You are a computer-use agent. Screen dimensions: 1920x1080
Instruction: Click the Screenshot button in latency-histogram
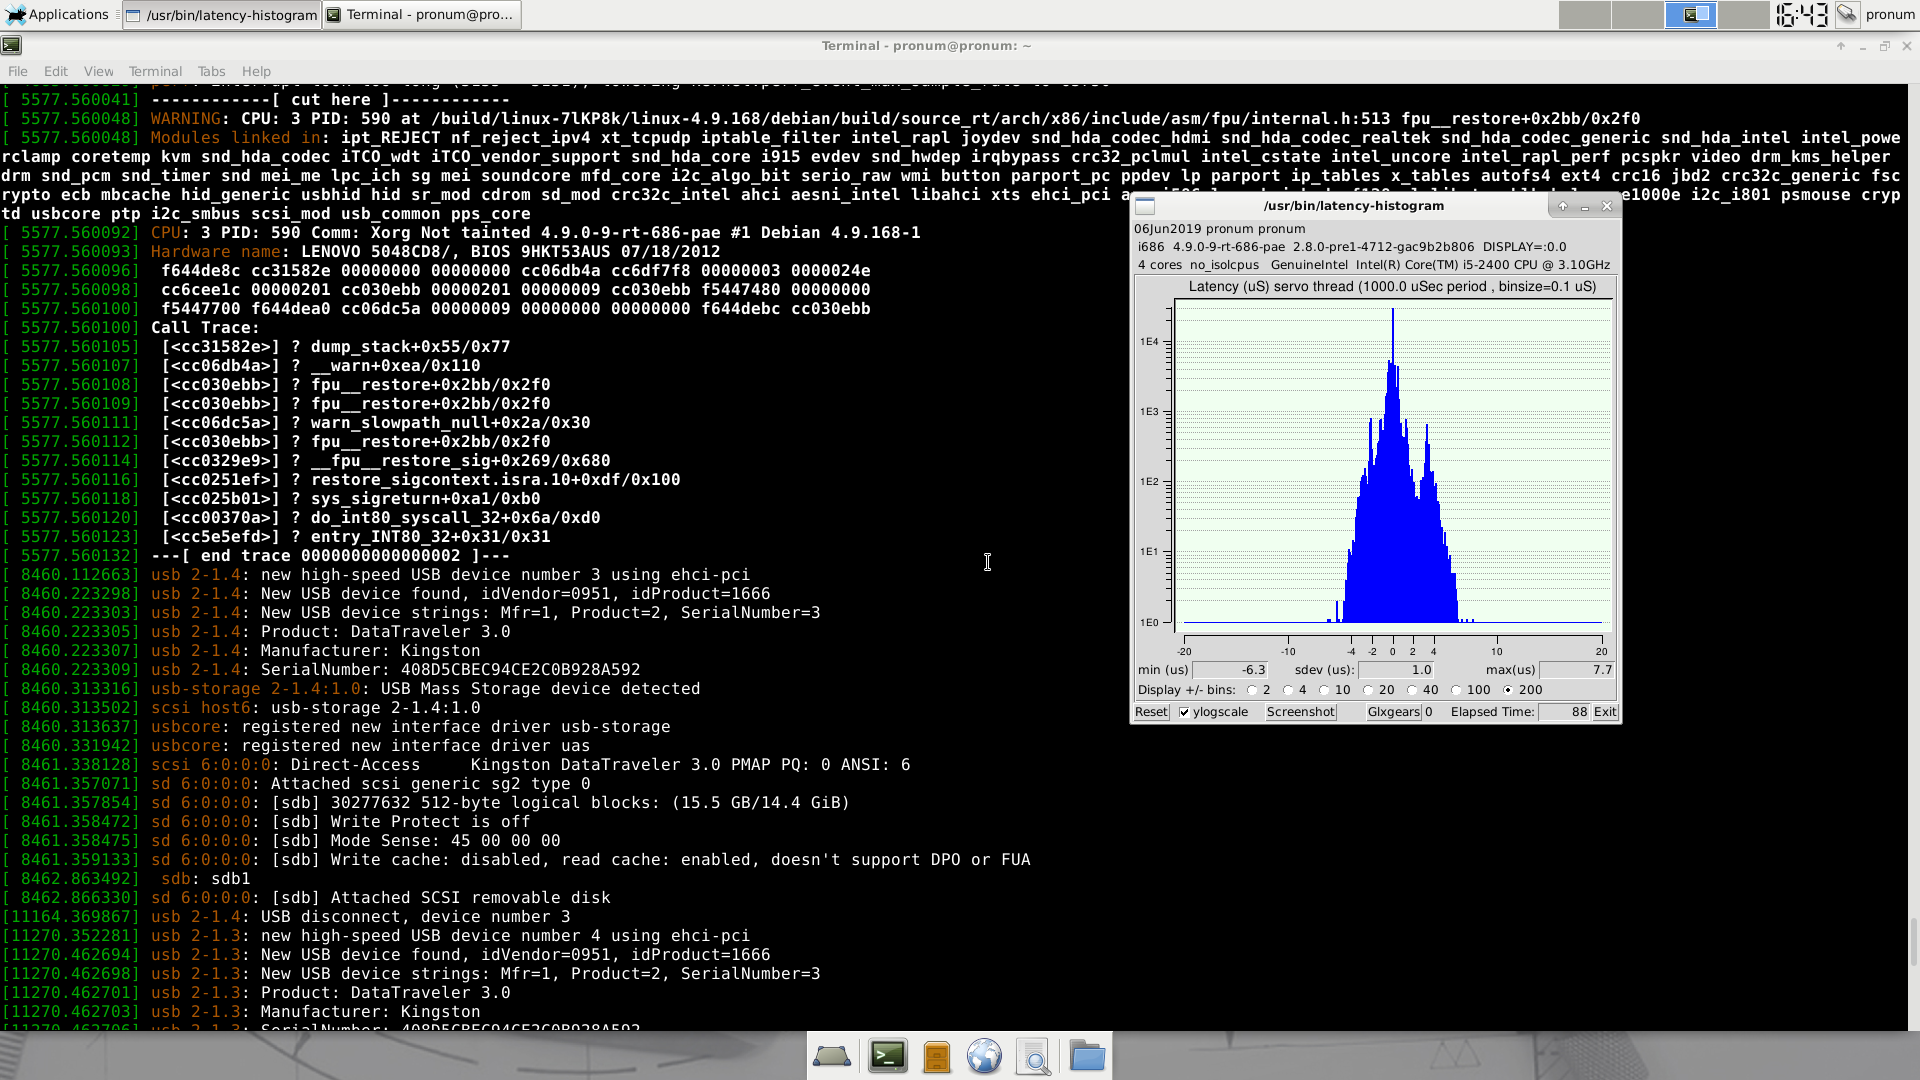(1300, 712)
